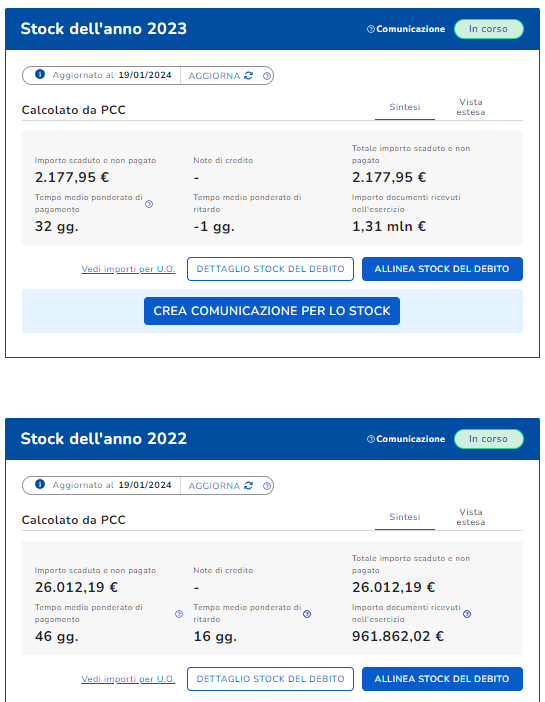545x702 pixels.
Task: Open help for 2022 Tempo medio ponderato di pagamento
Action: point(179,614)
